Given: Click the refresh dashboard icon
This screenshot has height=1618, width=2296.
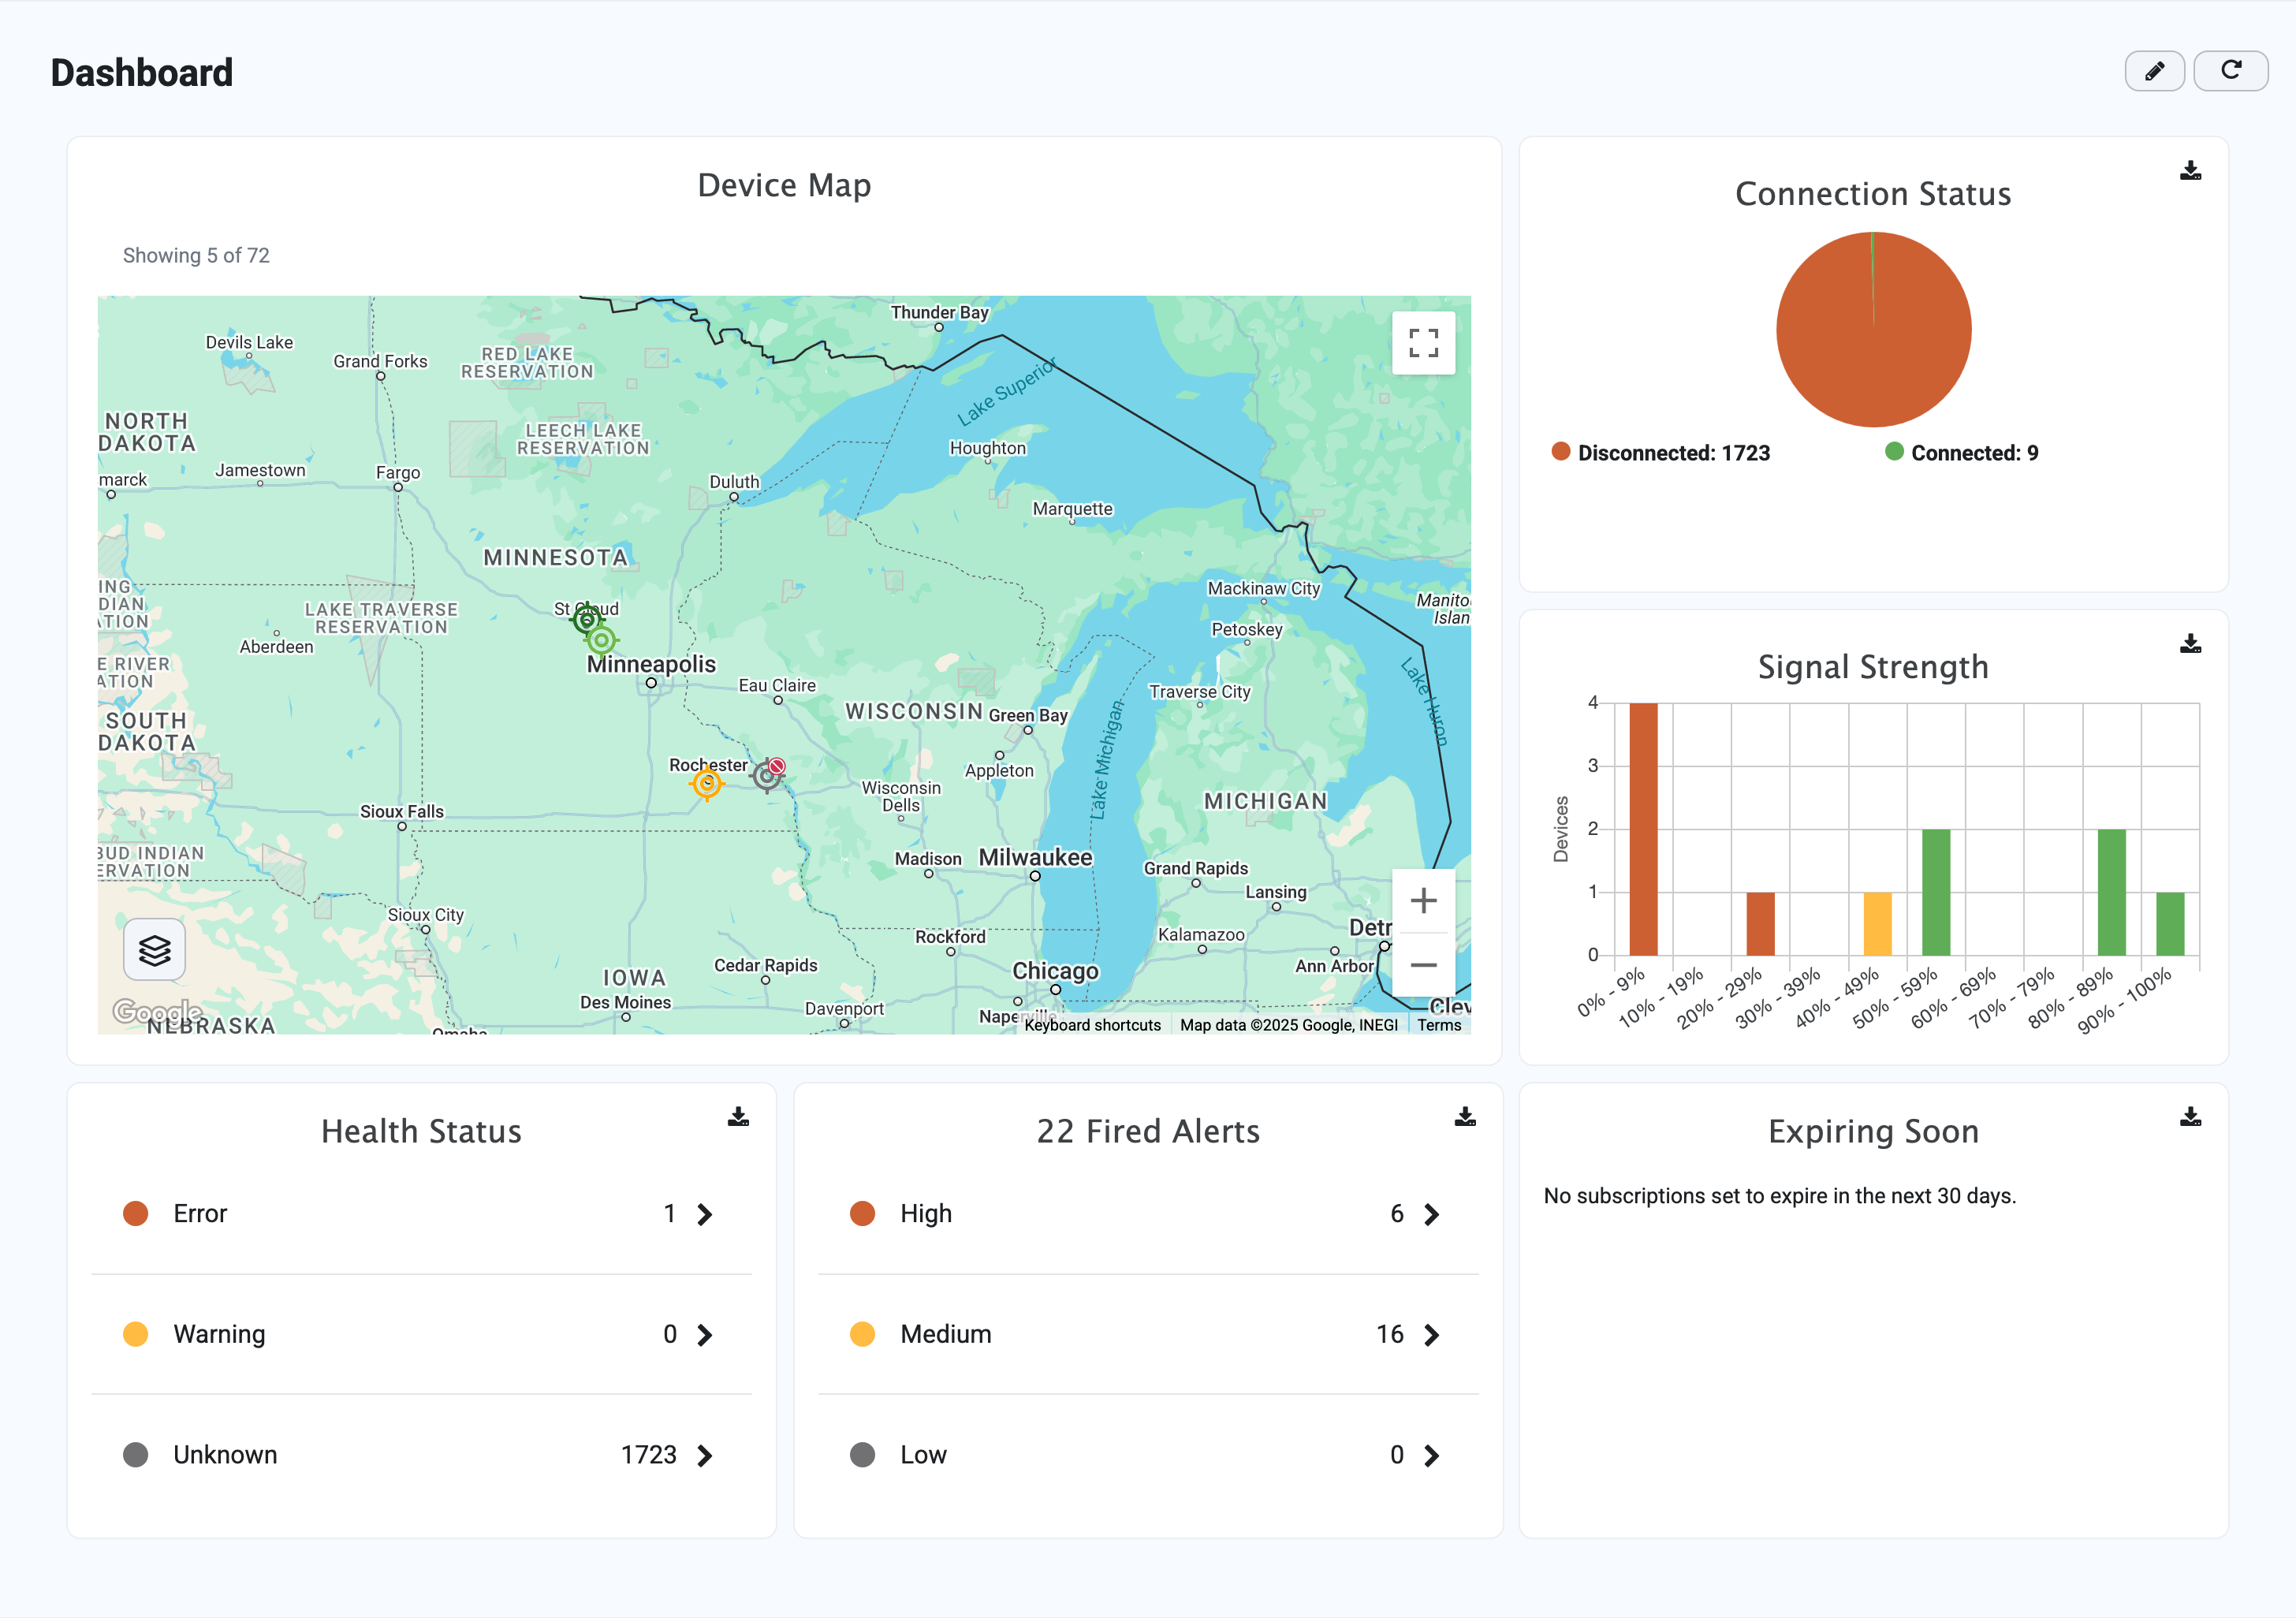Looking at the screenshot, I should (2230, 71).
